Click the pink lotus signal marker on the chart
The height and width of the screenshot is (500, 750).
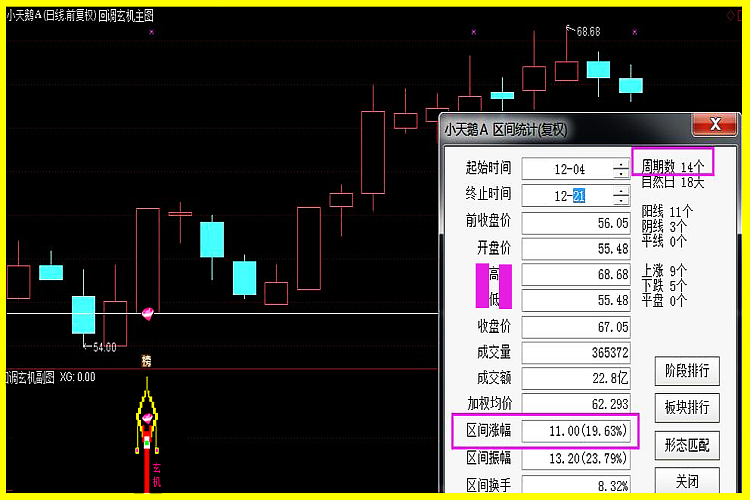tap(148, 313)
